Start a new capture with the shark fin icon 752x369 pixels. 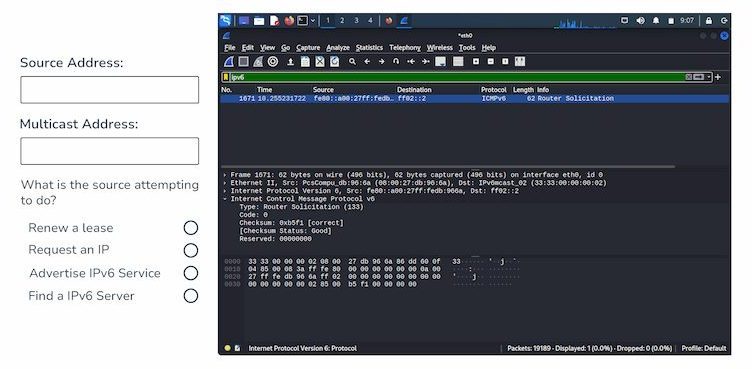(229, 61)
